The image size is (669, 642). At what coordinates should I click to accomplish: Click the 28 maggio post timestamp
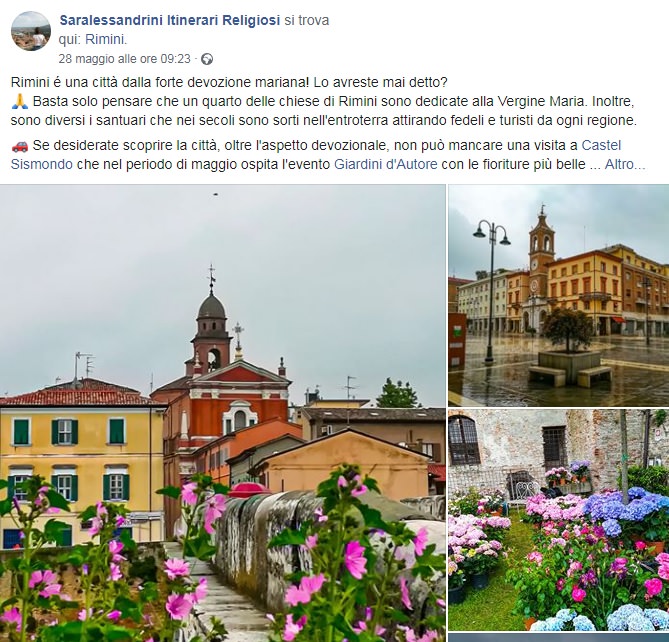click(124, 59)
